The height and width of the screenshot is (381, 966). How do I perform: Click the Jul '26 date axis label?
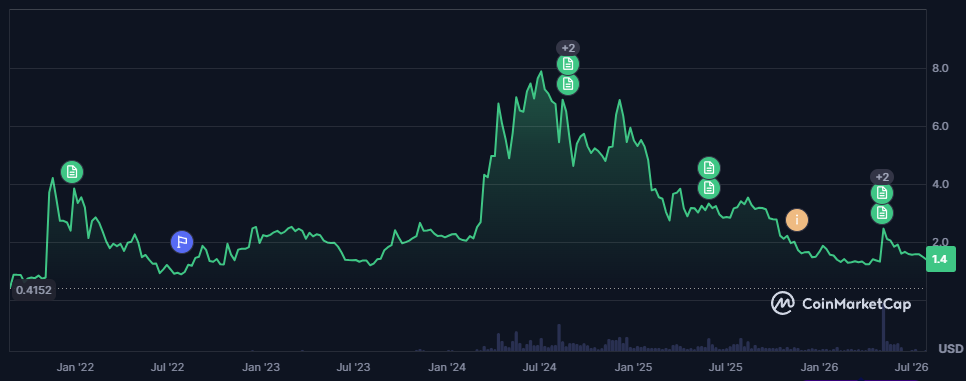911,368
